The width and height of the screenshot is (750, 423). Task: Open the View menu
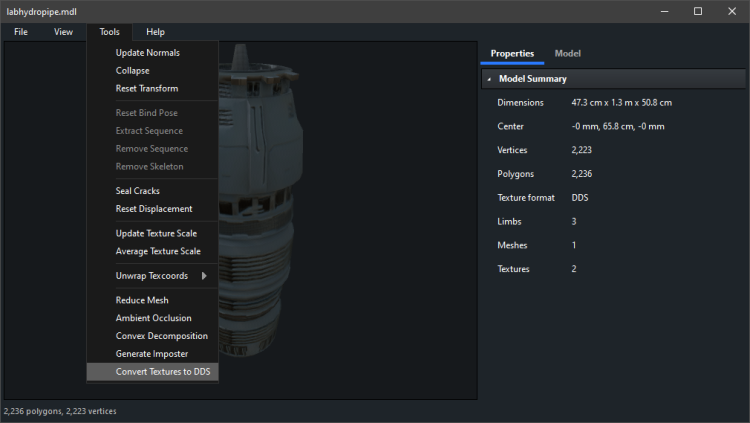[63, 32]
